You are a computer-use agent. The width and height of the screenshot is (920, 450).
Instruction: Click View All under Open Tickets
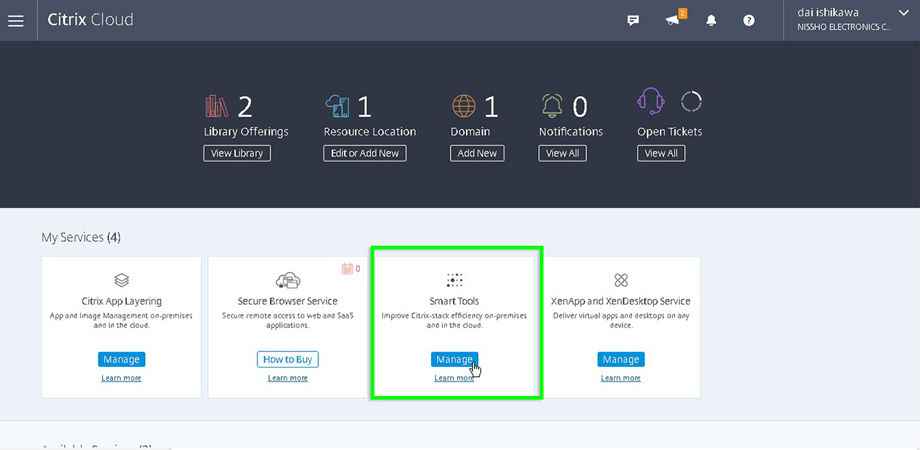pyautogui.click(x=661, y=153)
